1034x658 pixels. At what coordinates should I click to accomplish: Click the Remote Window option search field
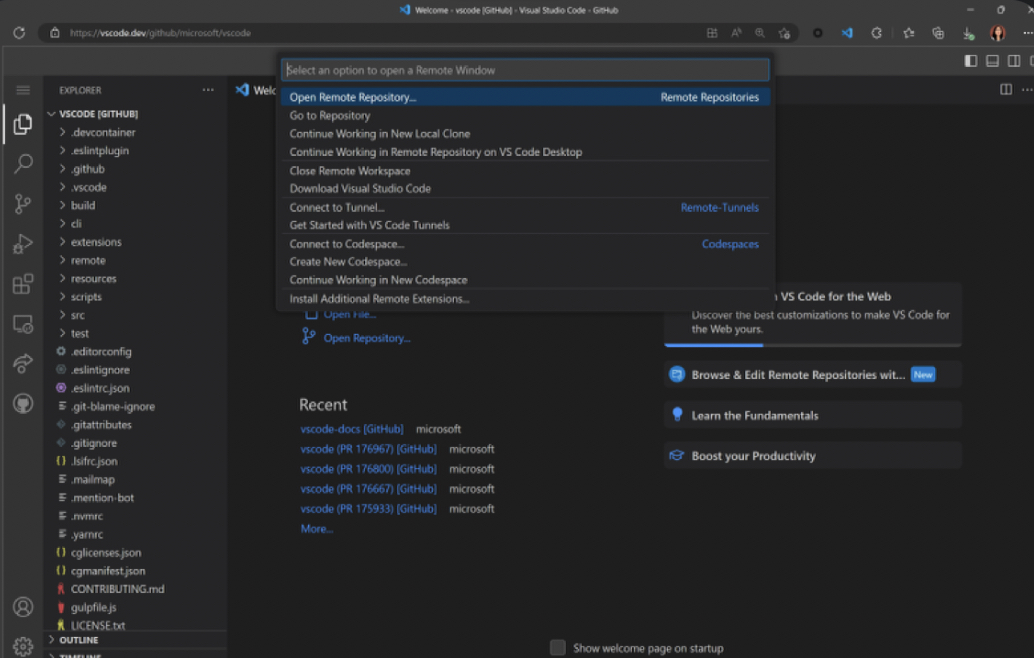525,70
